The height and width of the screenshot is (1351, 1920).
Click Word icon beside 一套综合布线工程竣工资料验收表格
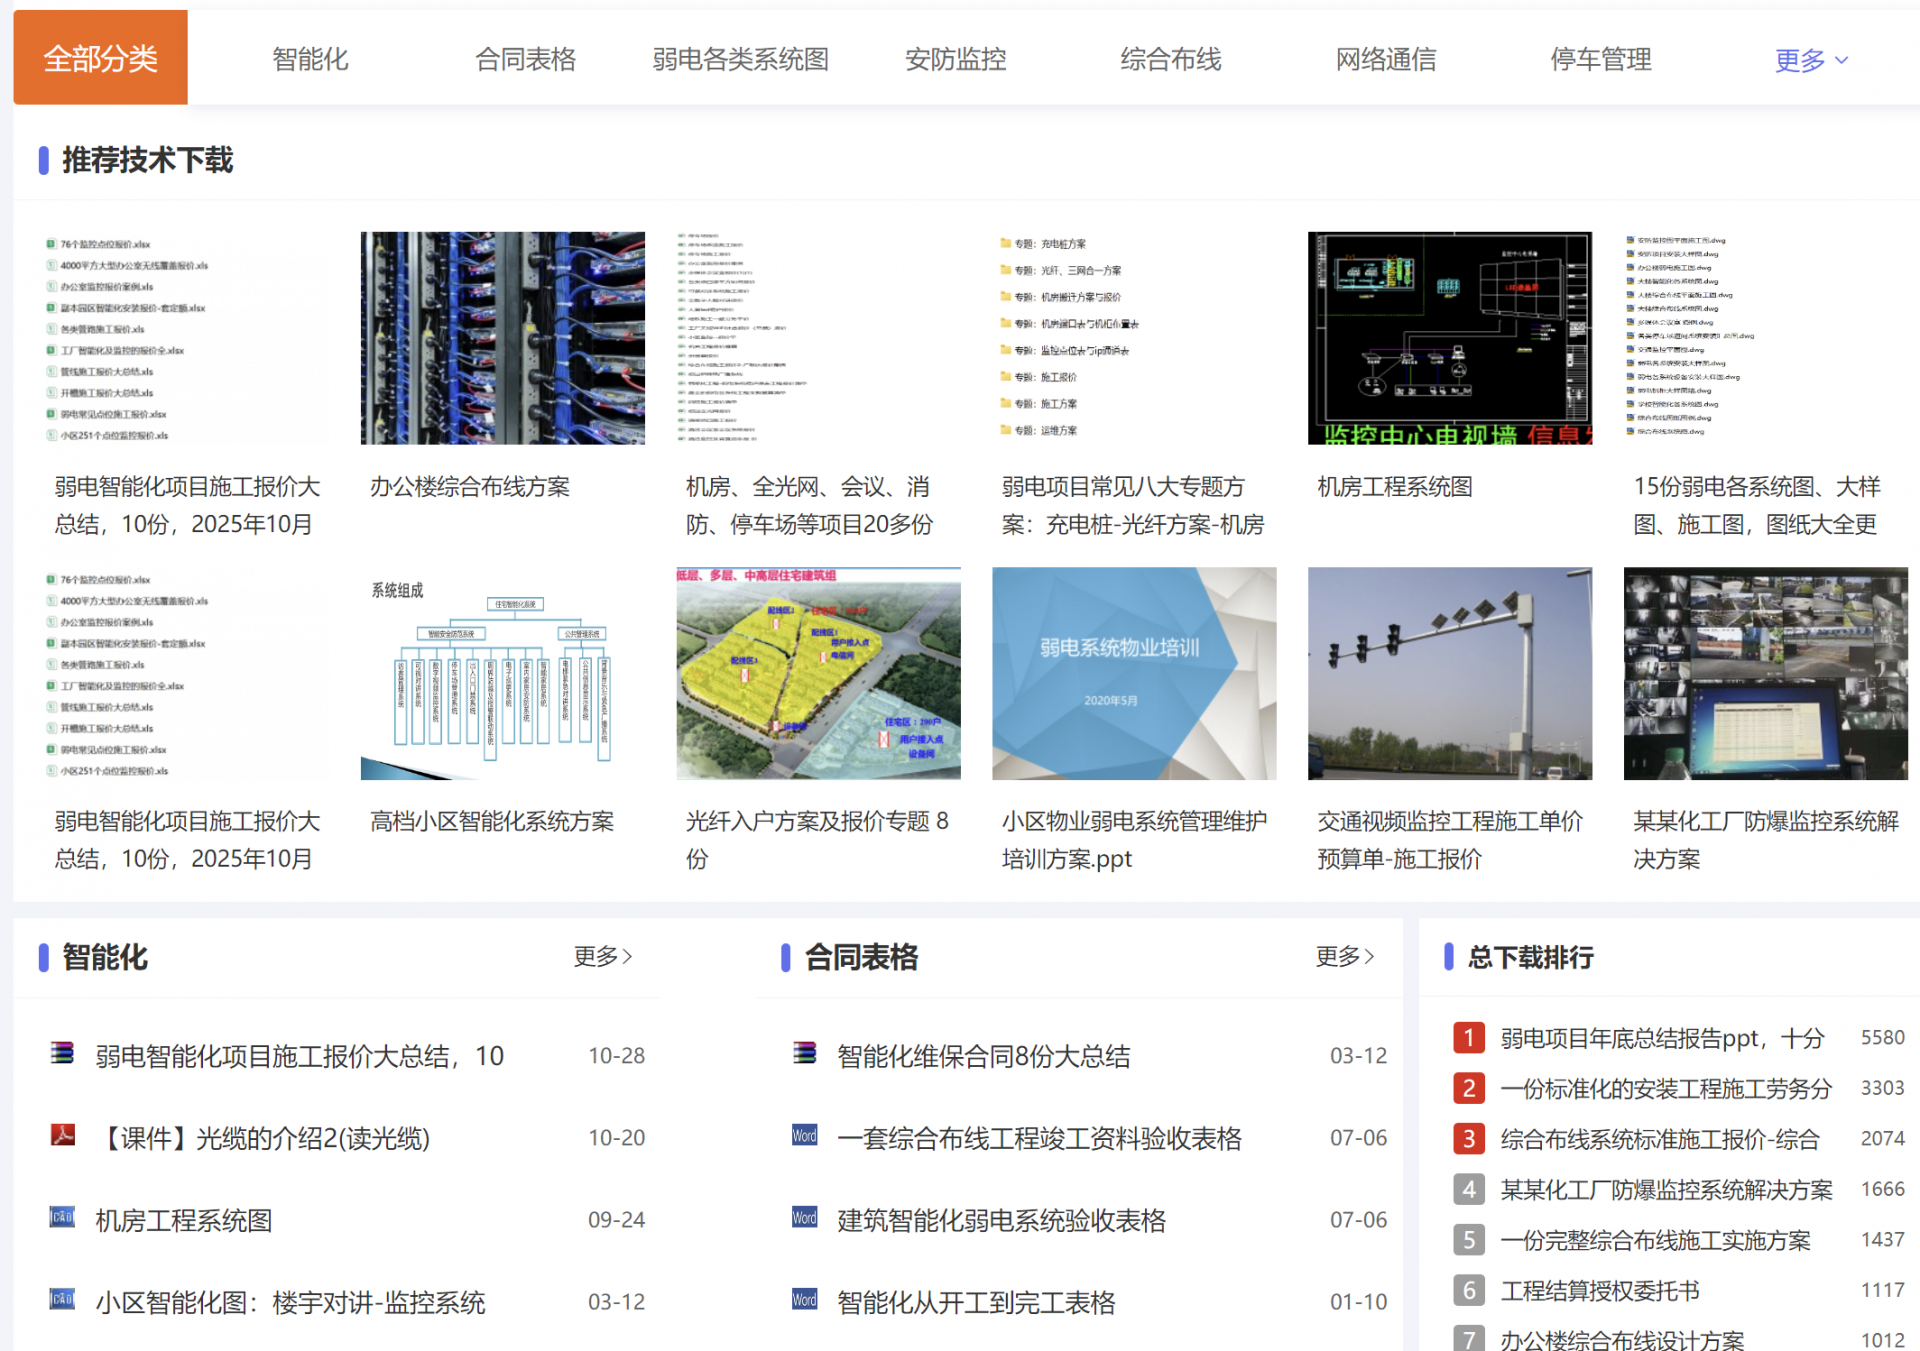point(804,1135)
